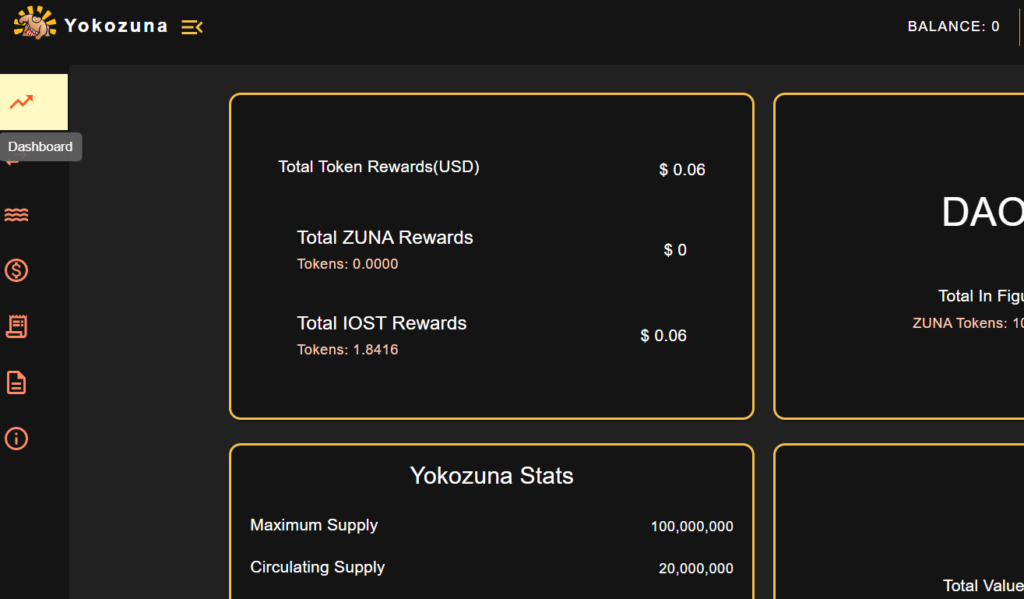Viewport: 1024px width, 599px height.
Task: Open the info circle sidebar icon
Action: coord(16,438)
